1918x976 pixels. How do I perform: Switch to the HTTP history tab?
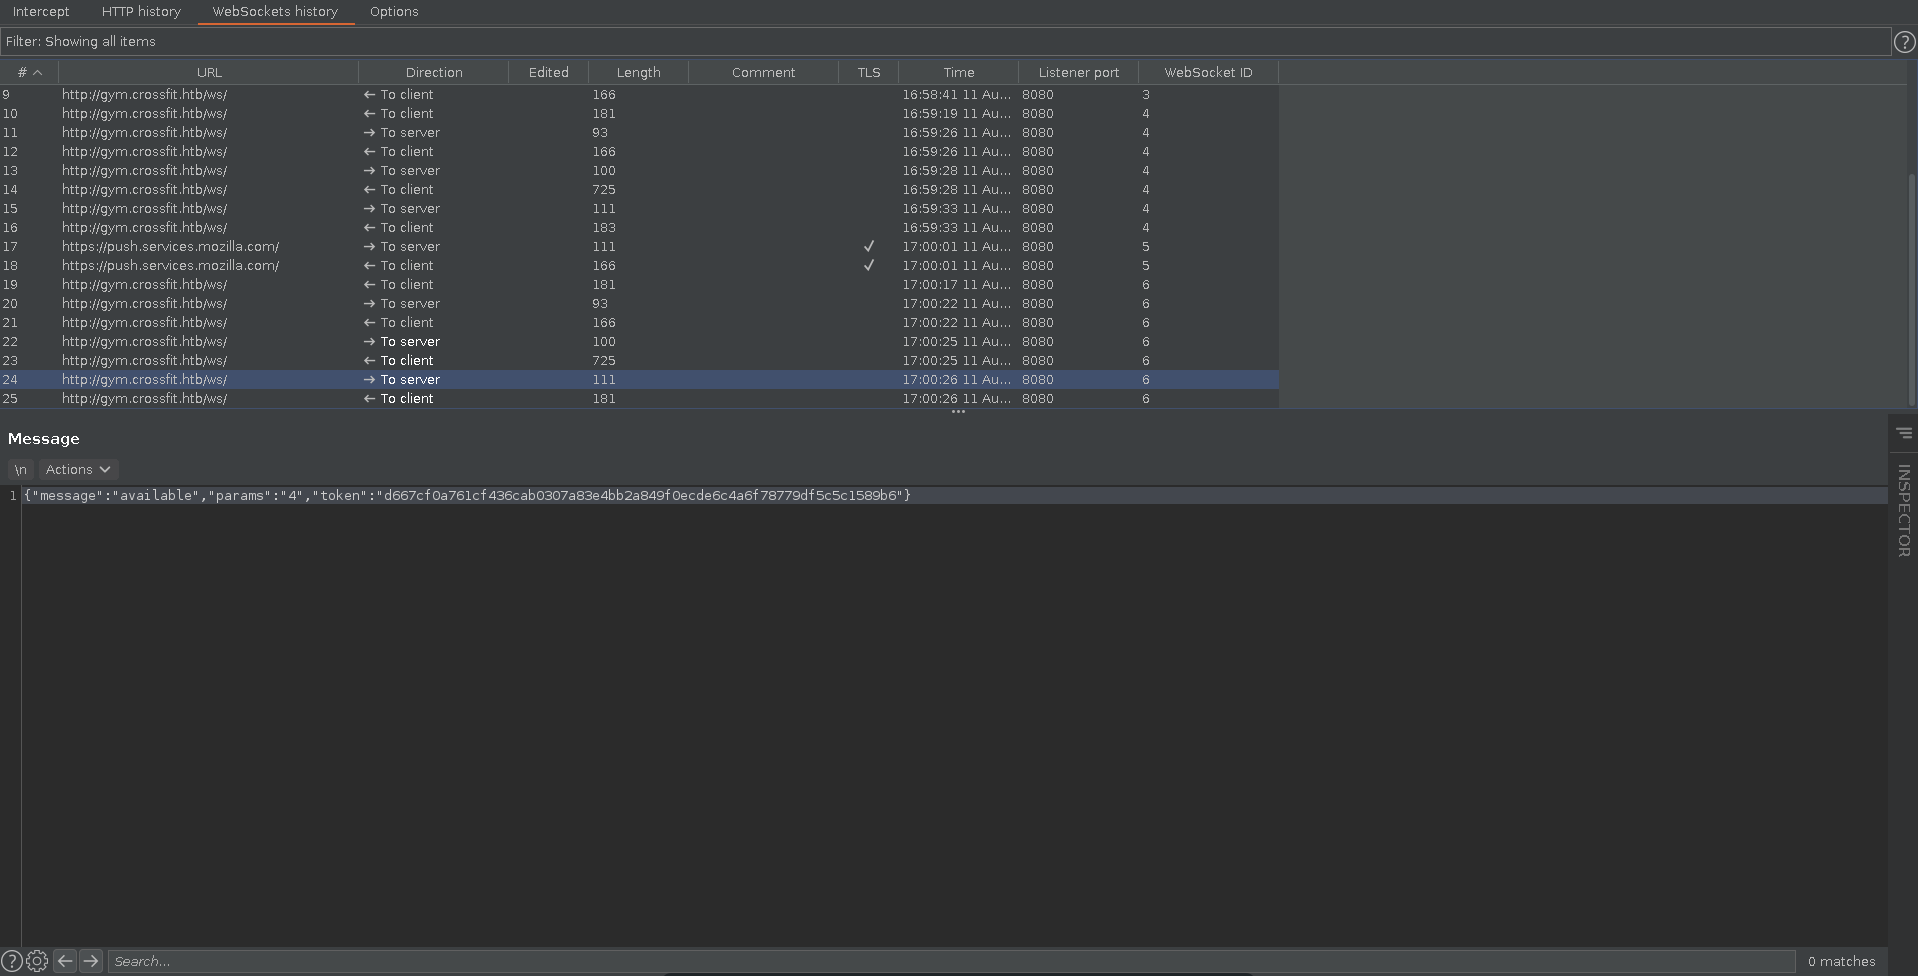(x=141, y=12)
